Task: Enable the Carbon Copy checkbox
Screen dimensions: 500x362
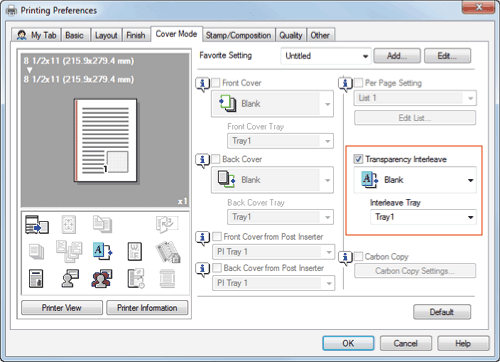Action: [359, 256]
